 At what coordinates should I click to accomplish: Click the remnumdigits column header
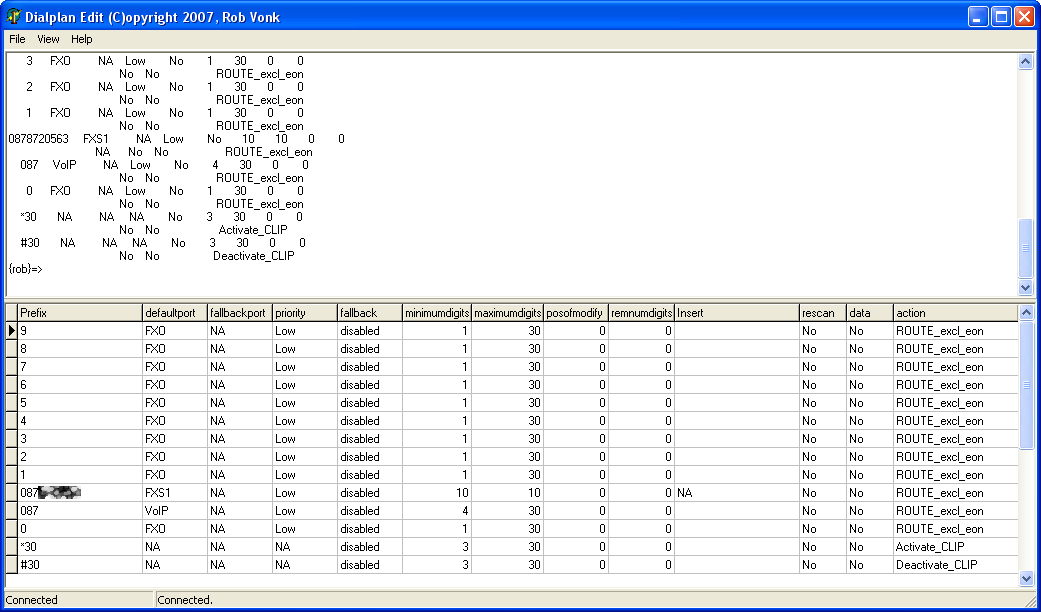pos(641,313)
